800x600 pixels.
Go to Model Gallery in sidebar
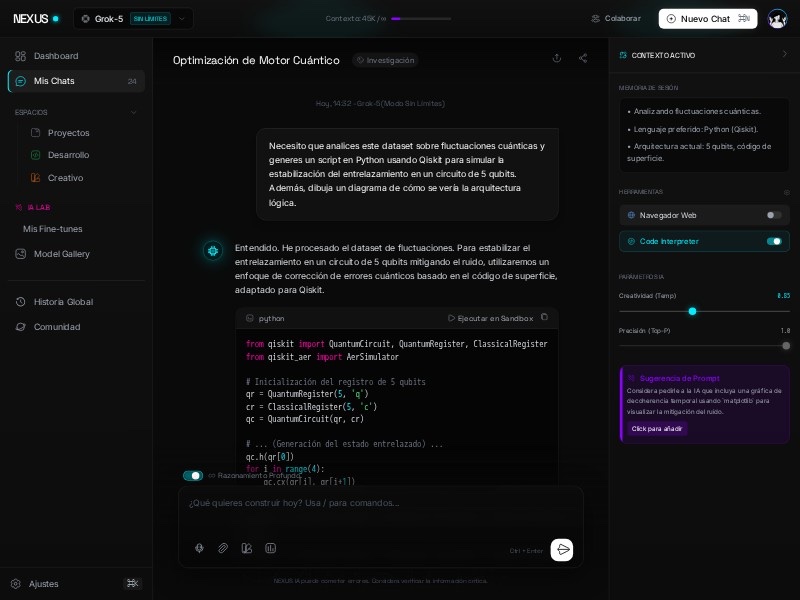[61, 254]
